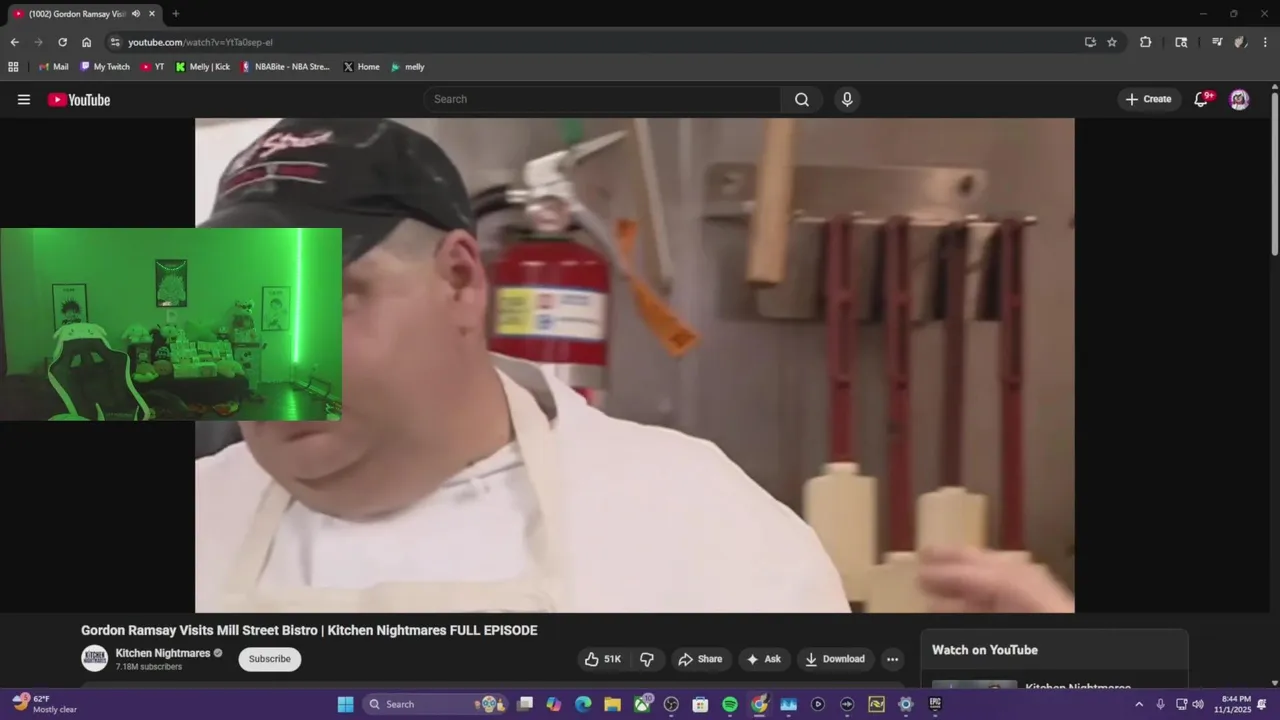
Task: Open Windows Start button
Action: pyautogui.click(x=345, y=704)
